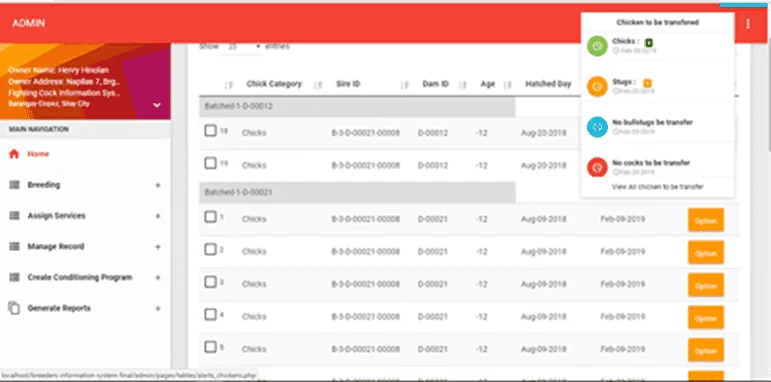Click the No cocks to be transfer notification
The image size is (771, 382).
(657, 167)
